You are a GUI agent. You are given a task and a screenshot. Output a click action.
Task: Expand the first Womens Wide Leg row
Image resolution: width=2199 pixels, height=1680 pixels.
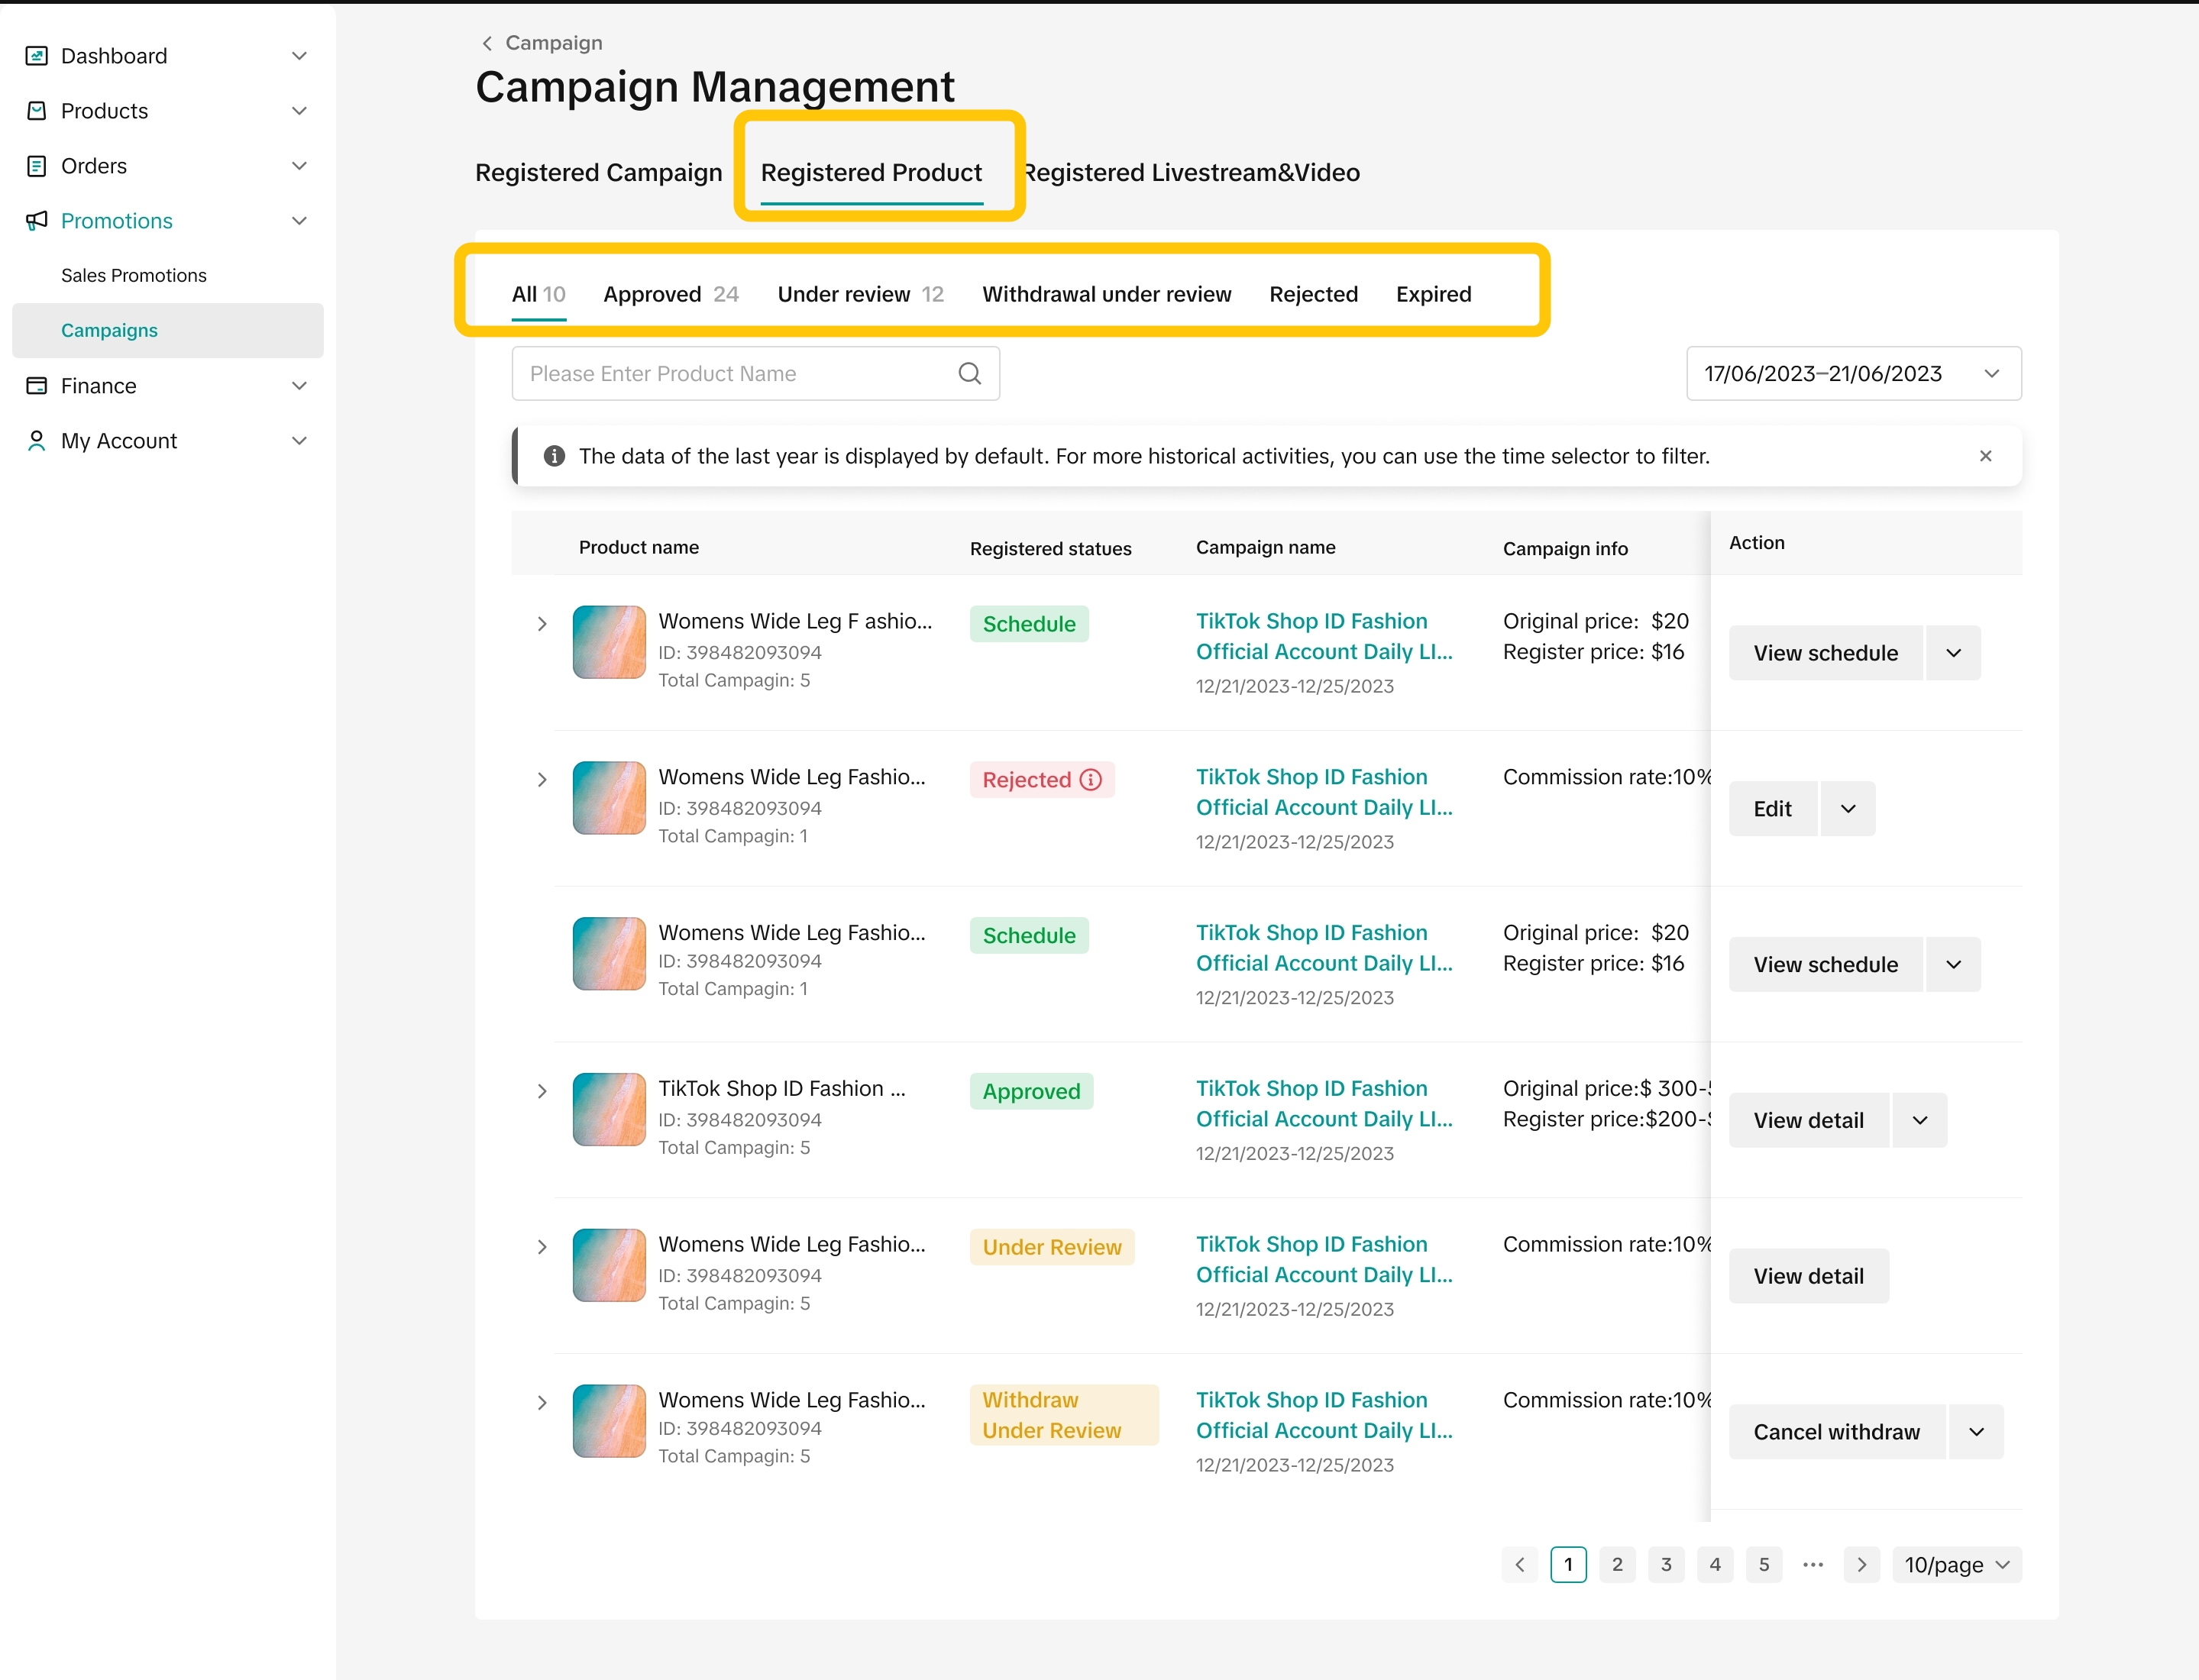[542, 624]
